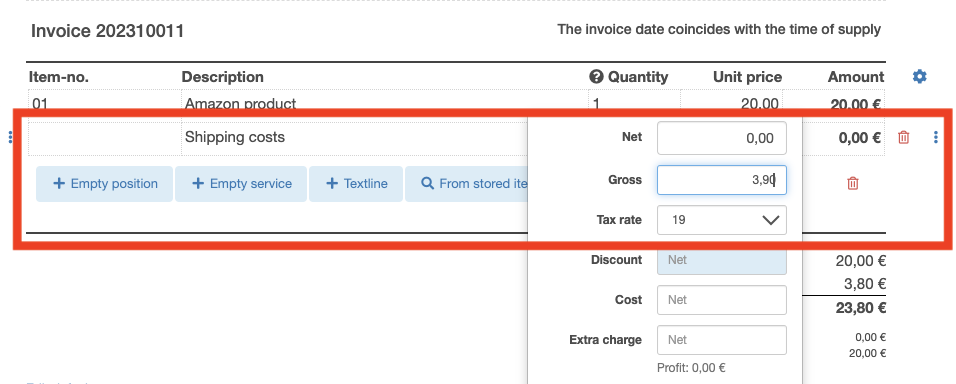Choose a position From stored items
Screen dimensions: 956x384
tap(466, 183)
